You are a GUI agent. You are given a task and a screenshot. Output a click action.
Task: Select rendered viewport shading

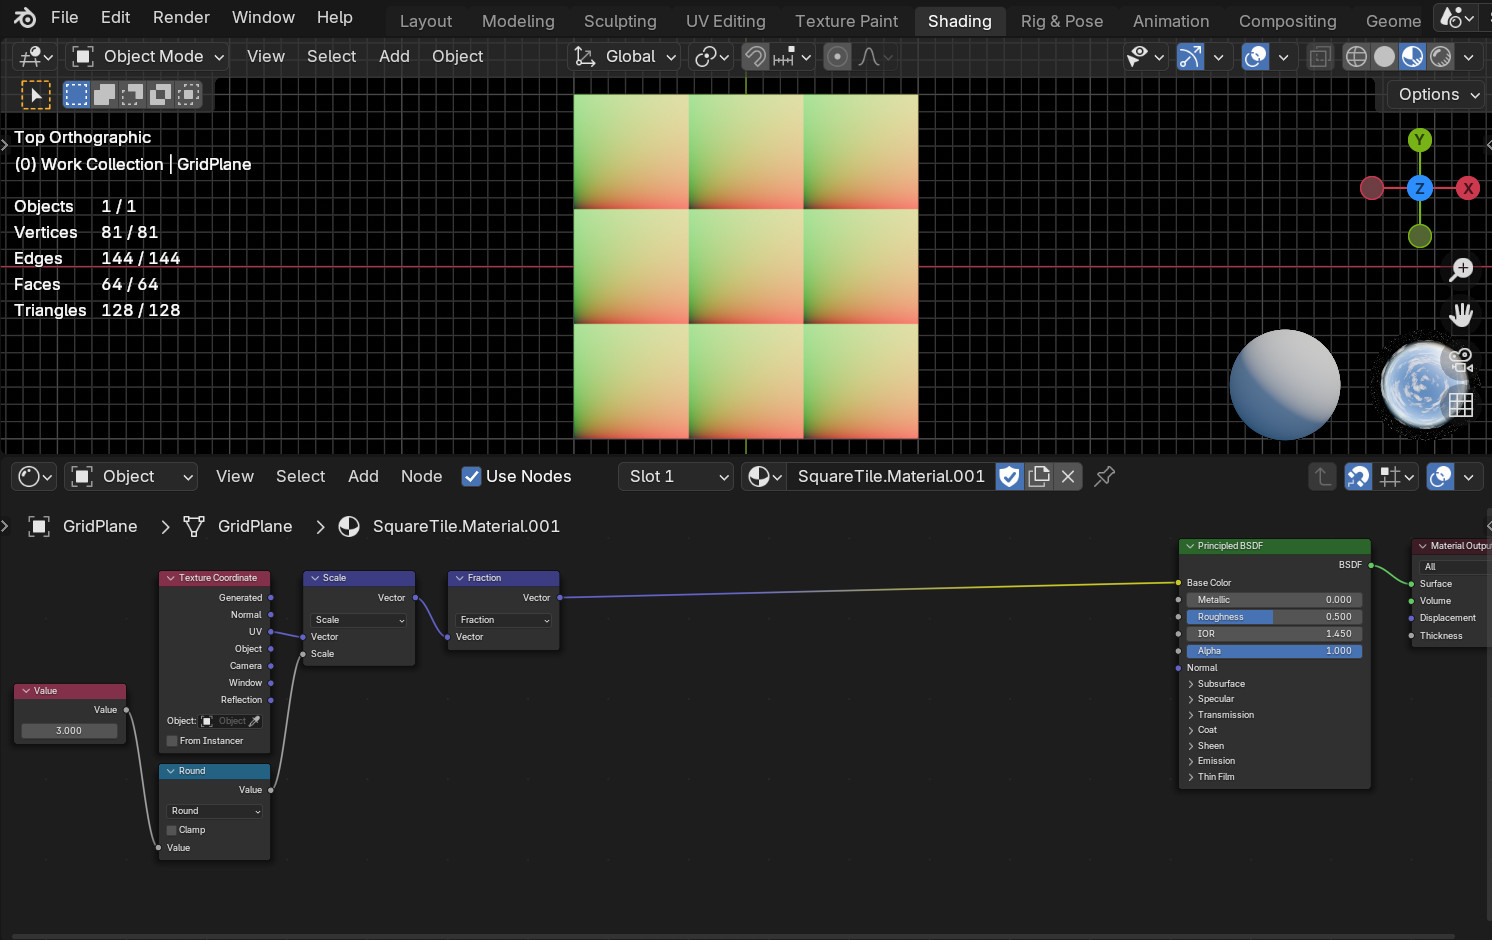1440,57
